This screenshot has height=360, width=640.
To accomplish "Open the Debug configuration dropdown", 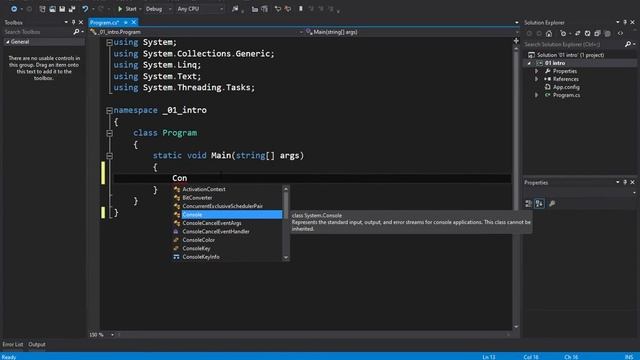I will (x=158, y=9).
